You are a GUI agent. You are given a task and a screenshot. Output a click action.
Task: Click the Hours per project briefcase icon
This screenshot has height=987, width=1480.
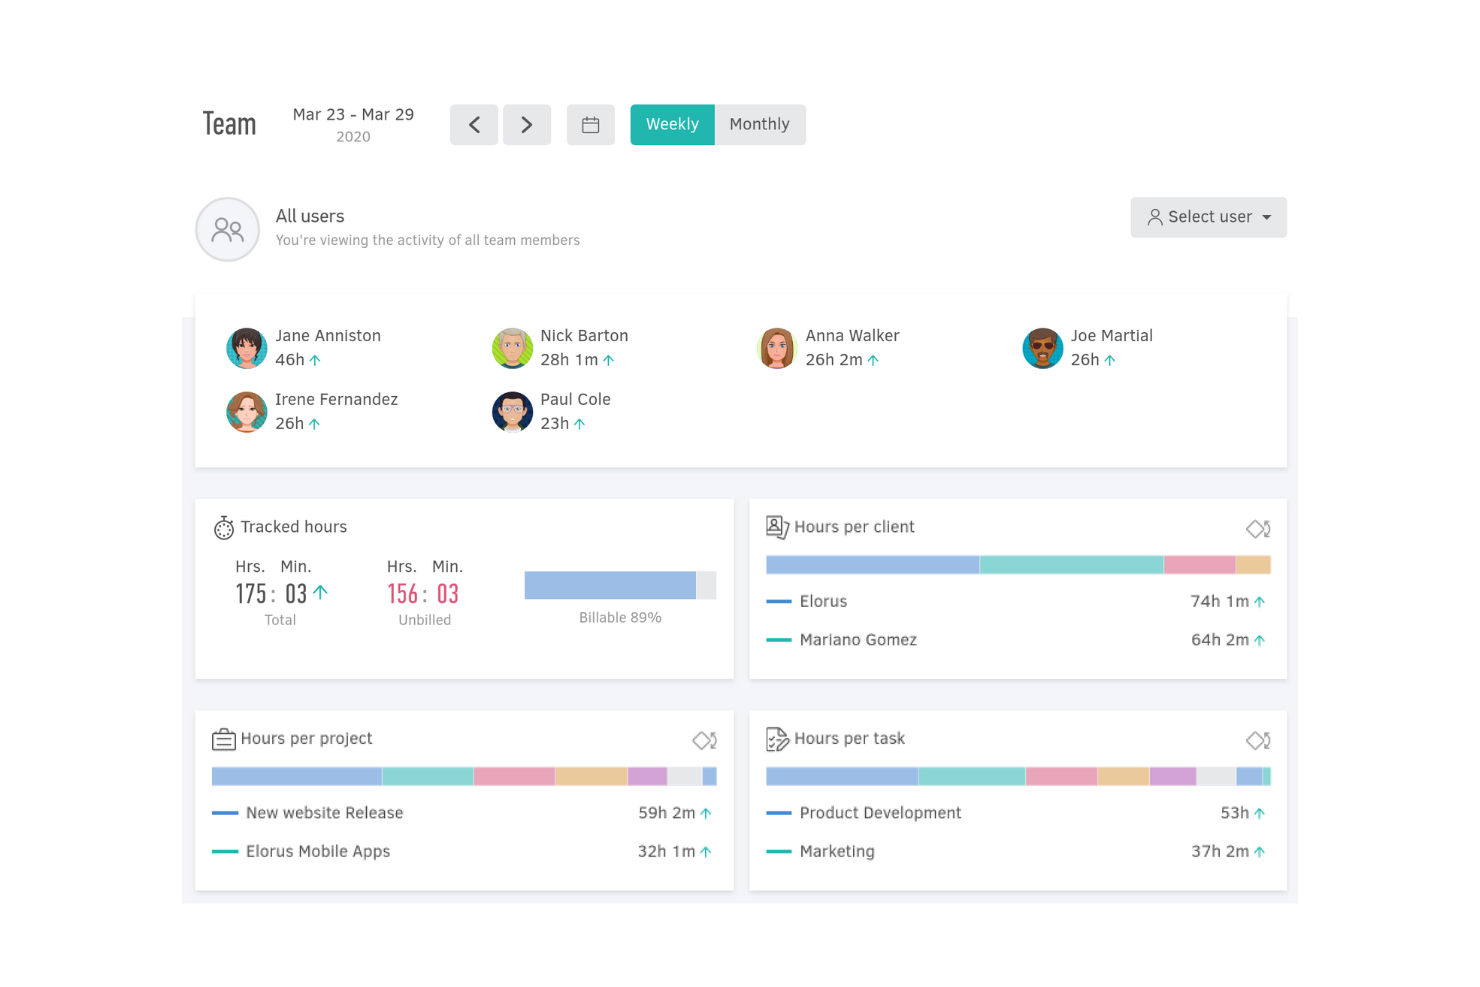point(224,739)
